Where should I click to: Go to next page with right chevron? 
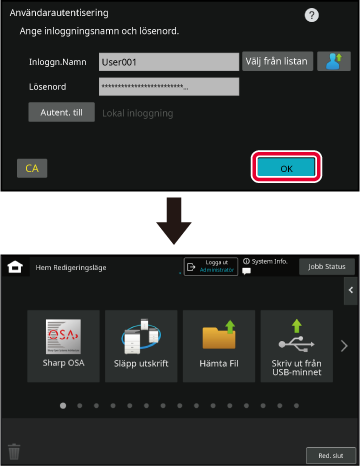point(344,346)
